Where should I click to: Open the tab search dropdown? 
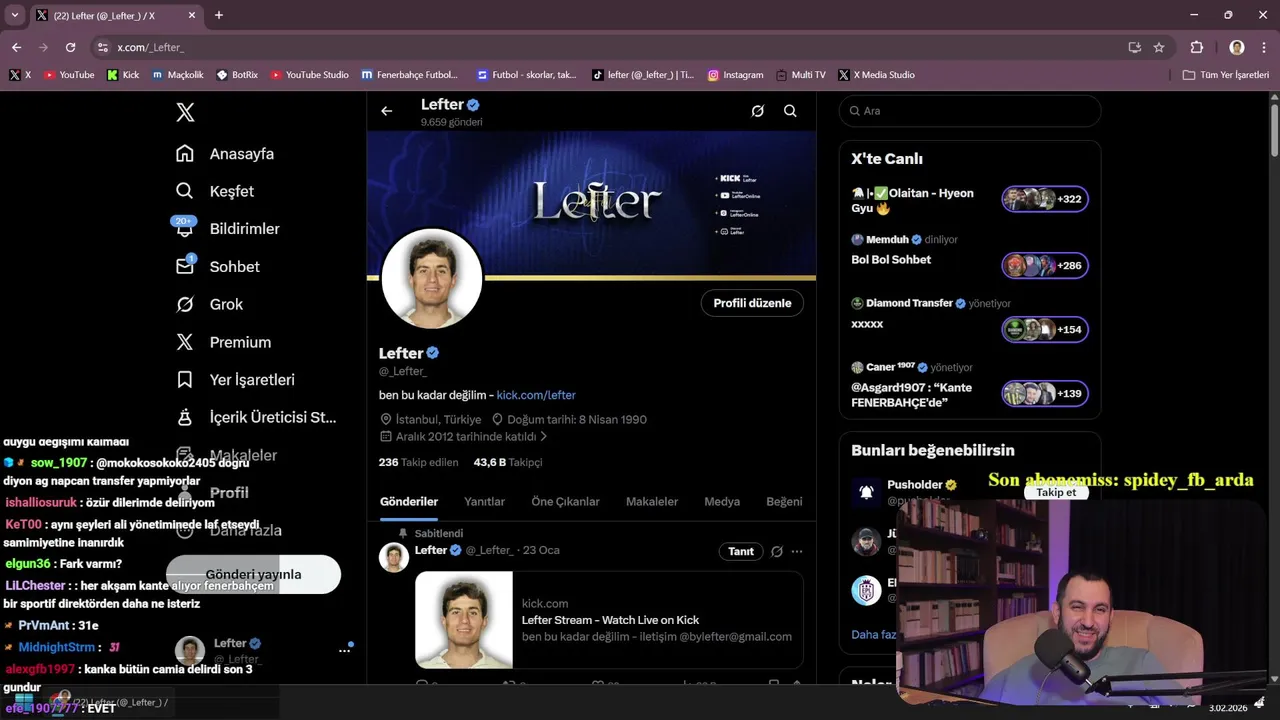coord(14,15)
